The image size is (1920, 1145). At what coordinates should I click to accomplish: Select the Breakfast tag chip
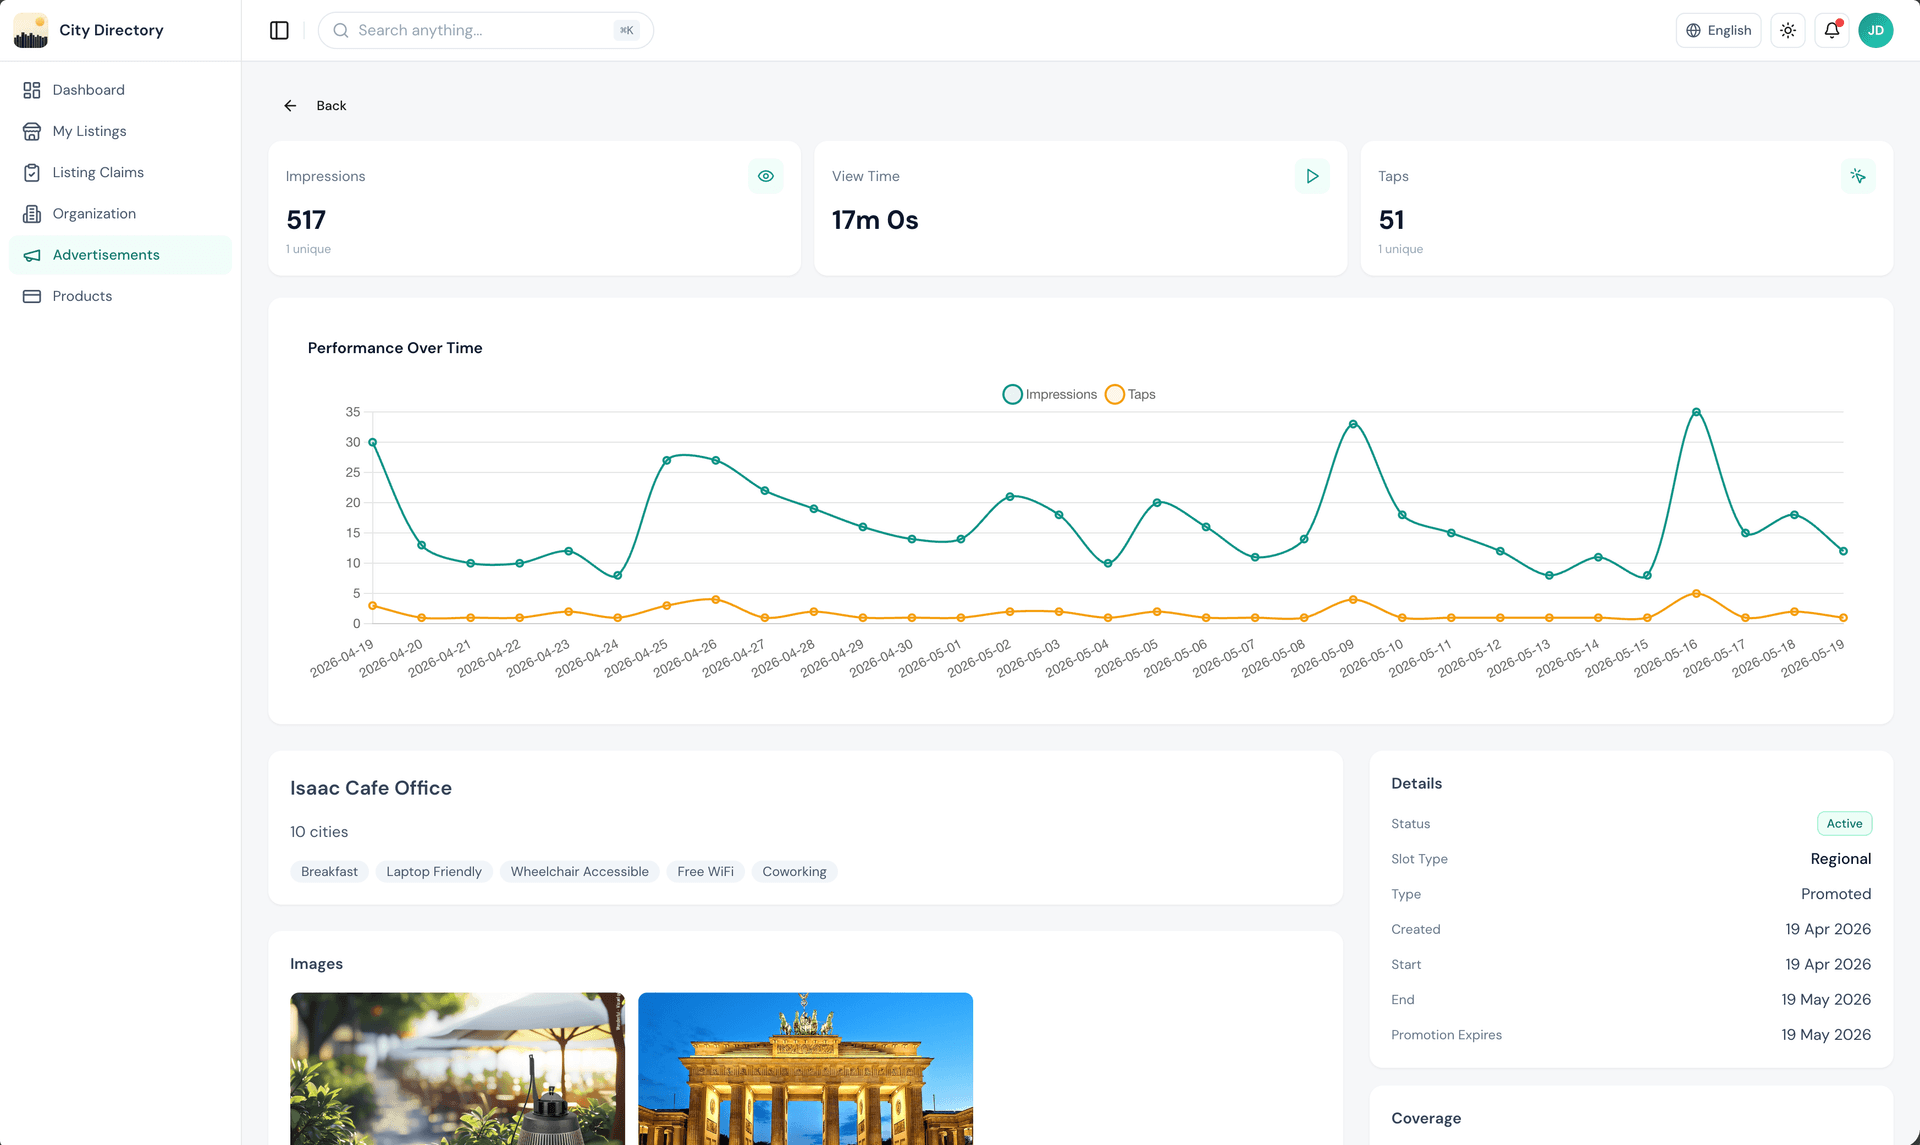point(329,871)
